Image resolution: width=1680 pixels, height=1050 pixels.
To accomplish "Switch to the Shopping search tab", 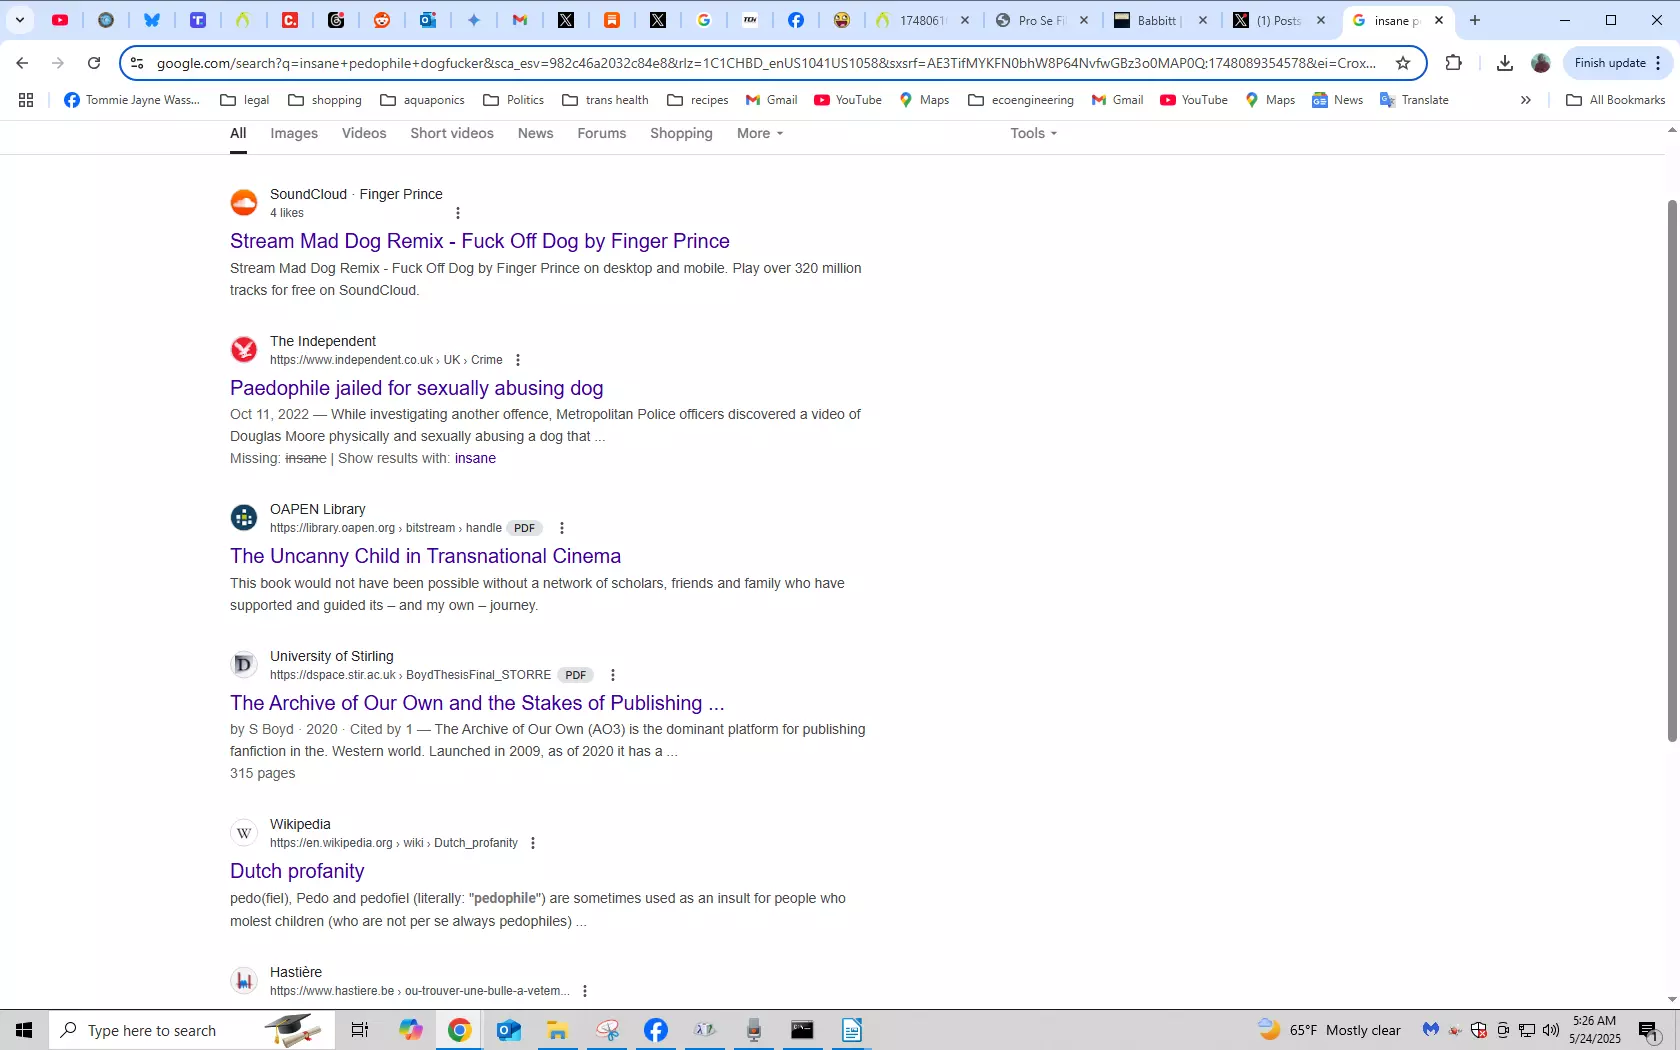I will [x=681, y=133].
